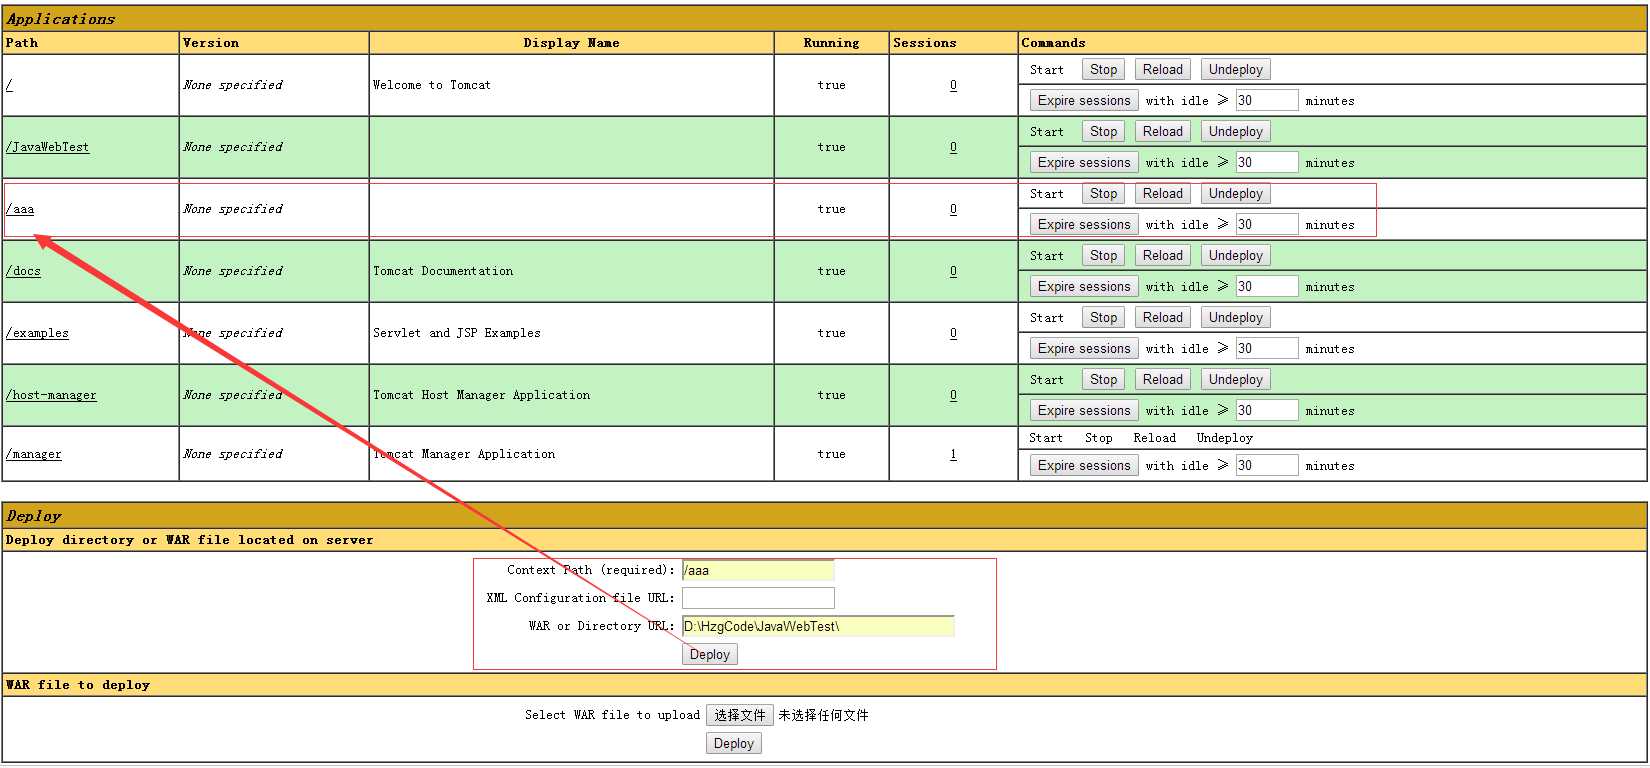Edit idle minutes field for /docs
This screenshot has height=768, width=1650.
1267,286
